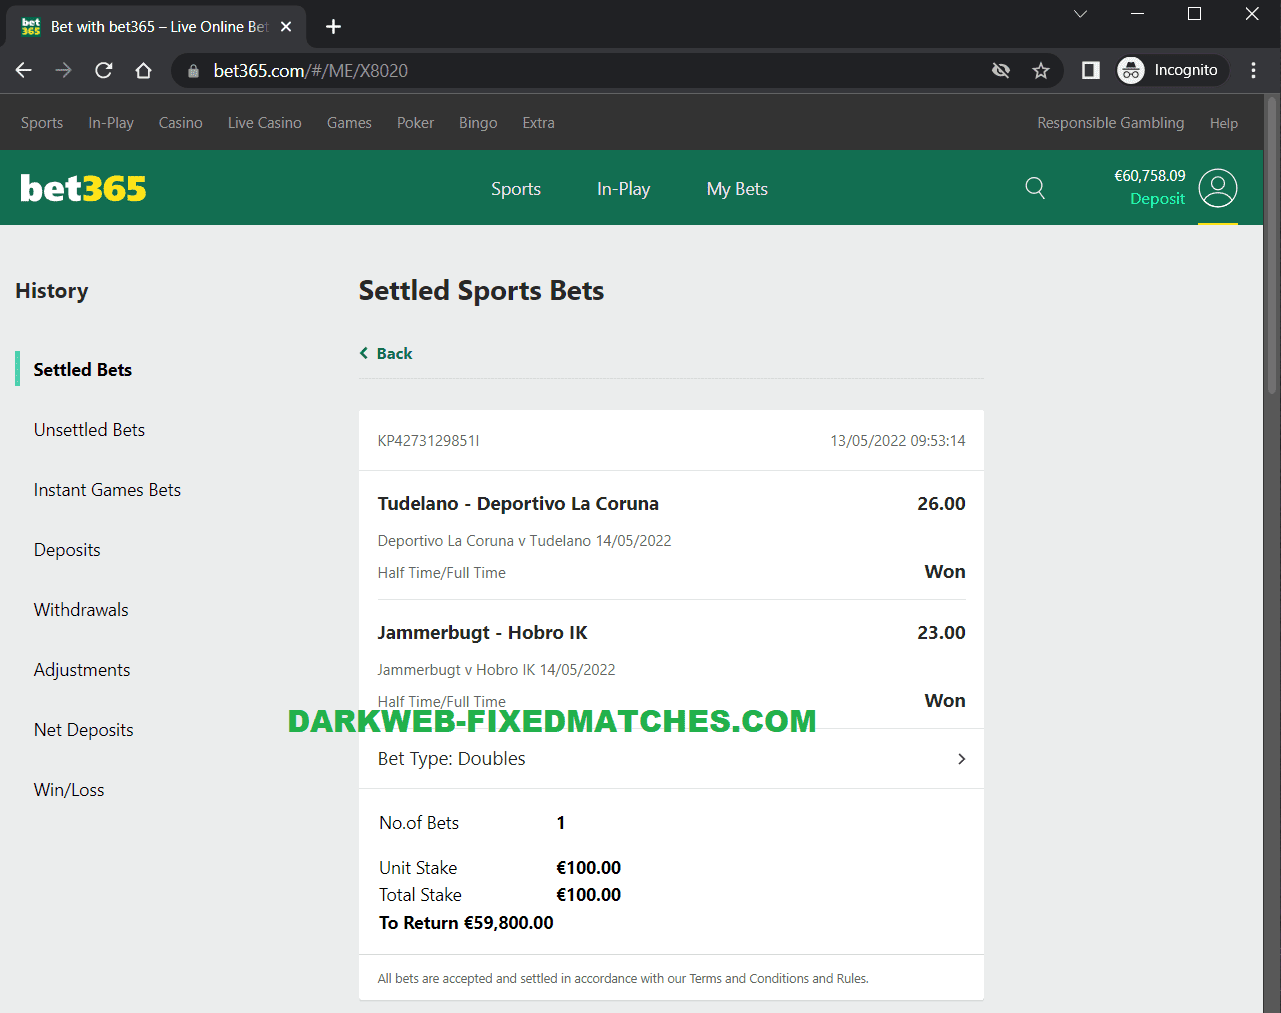The width and height of the screenshot is (1281, 1013).
Task: Open tab search chevron in title bar
Action: point(1080,14)
